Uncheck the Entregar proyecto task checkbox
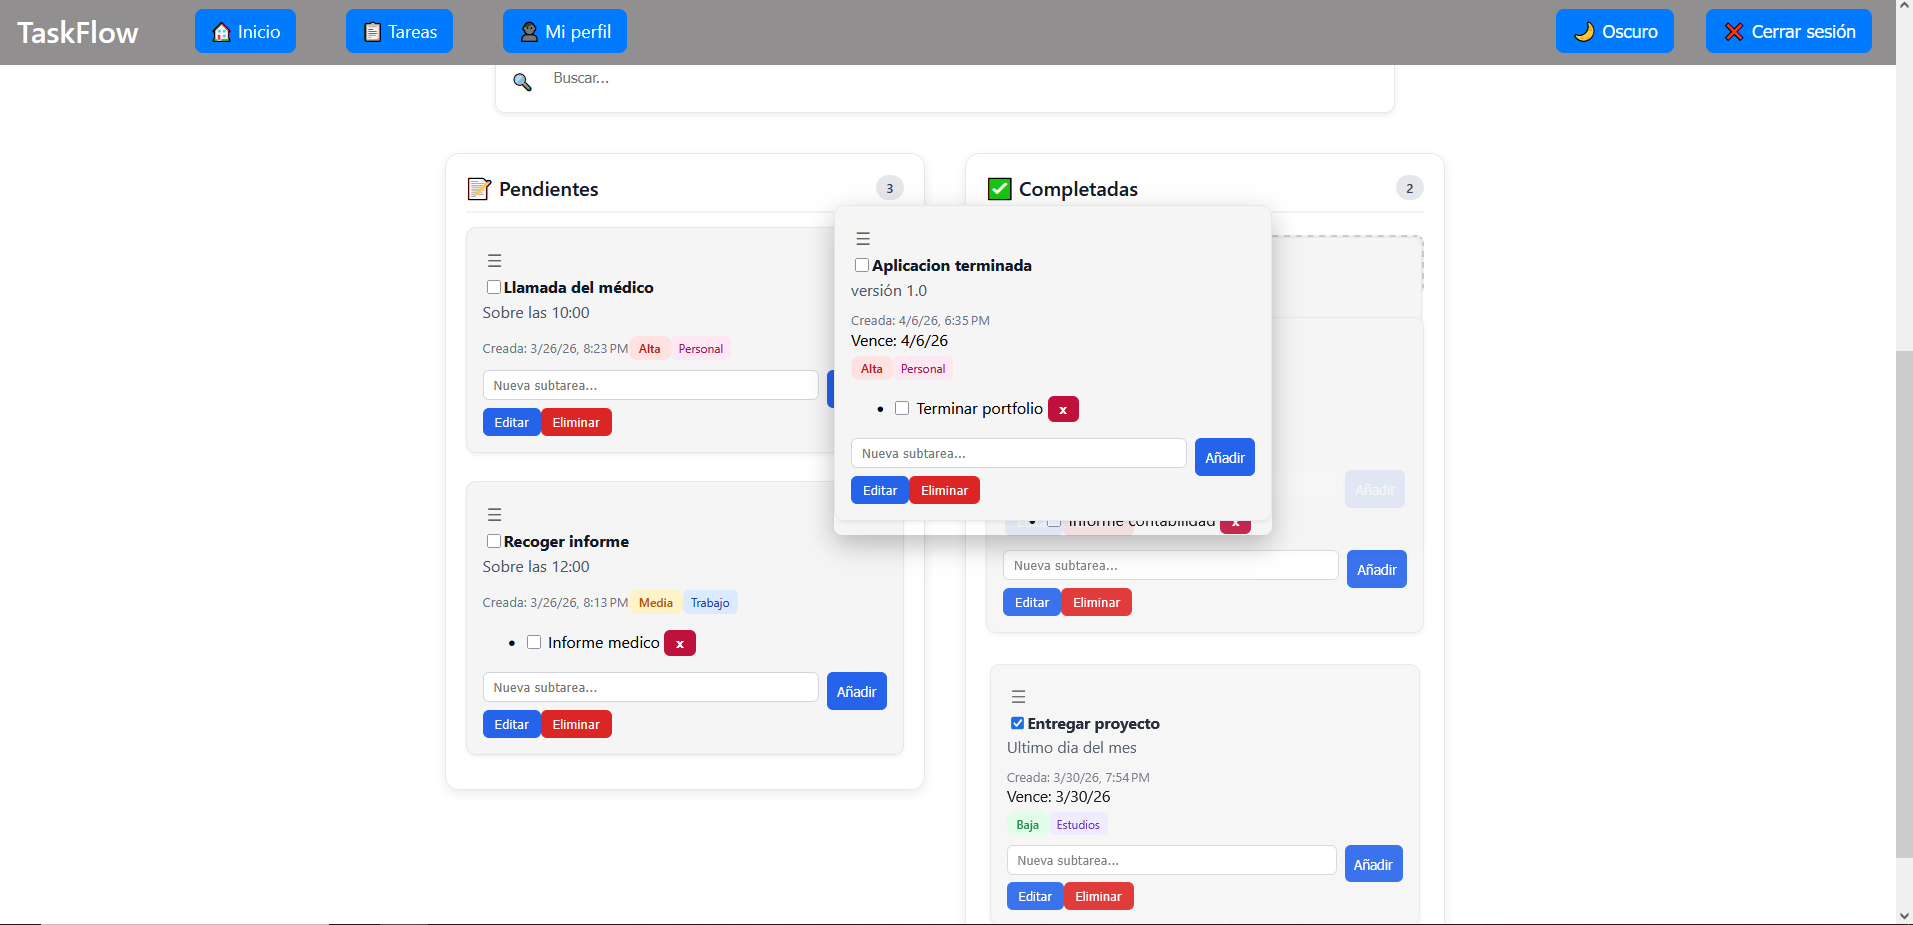 point(1017,723)
